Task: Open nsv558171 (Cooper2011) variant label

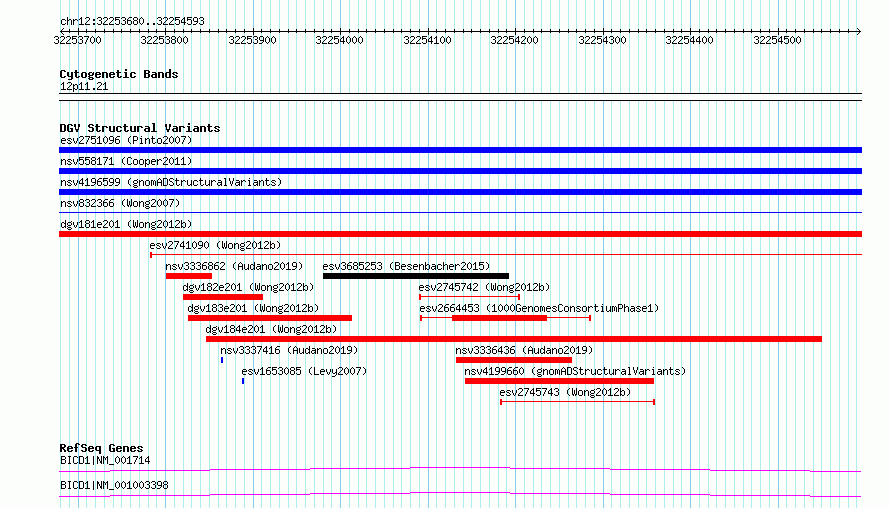Action: pos(126,161)
